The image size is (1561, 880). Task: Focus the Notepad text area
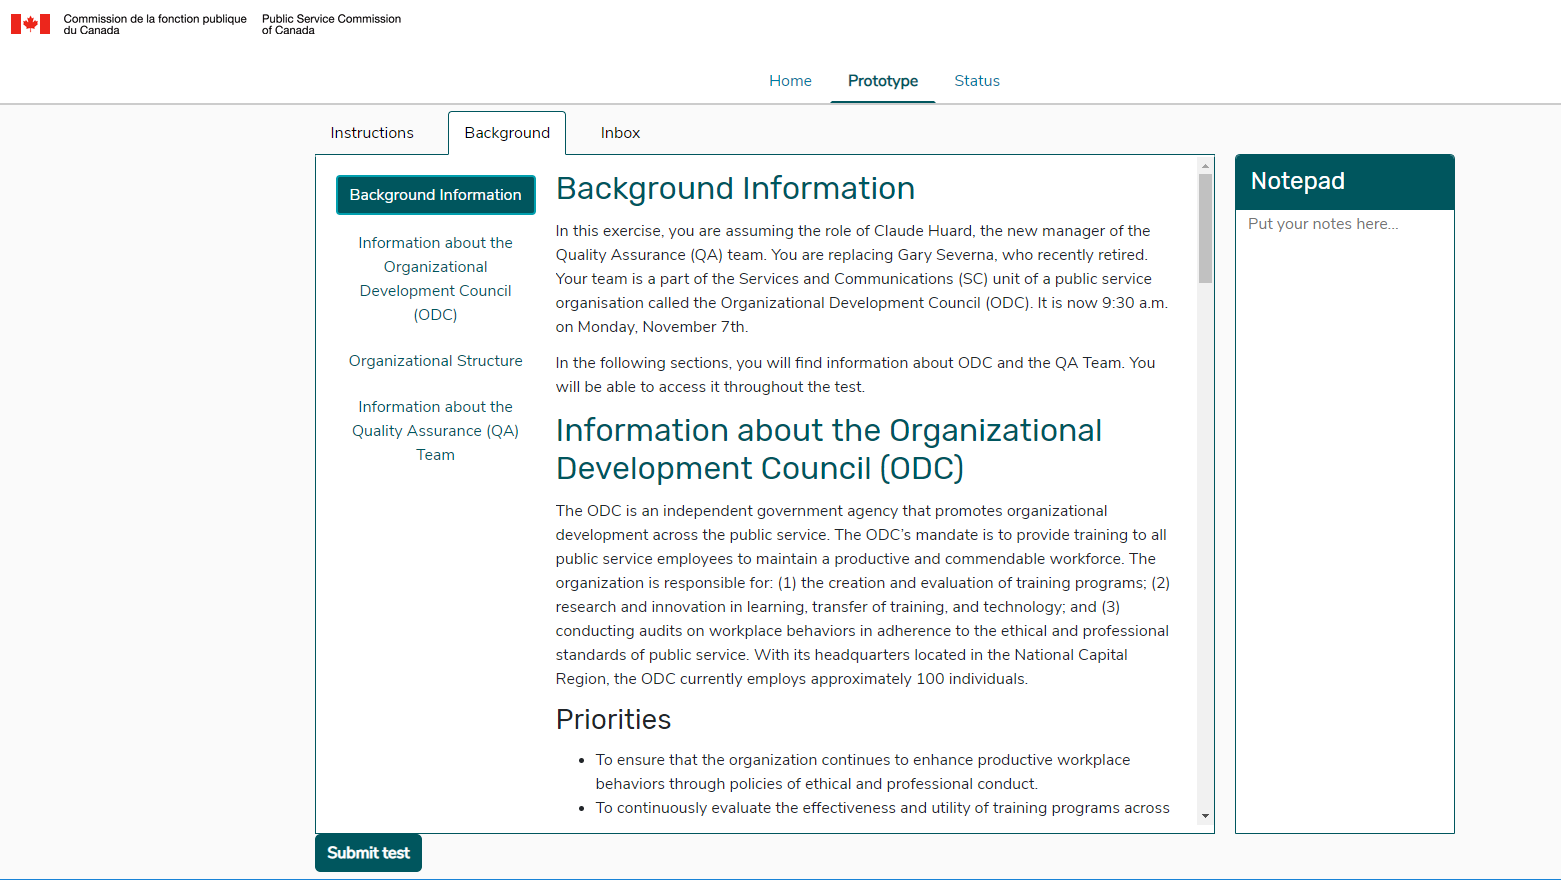coord(1345,520)
